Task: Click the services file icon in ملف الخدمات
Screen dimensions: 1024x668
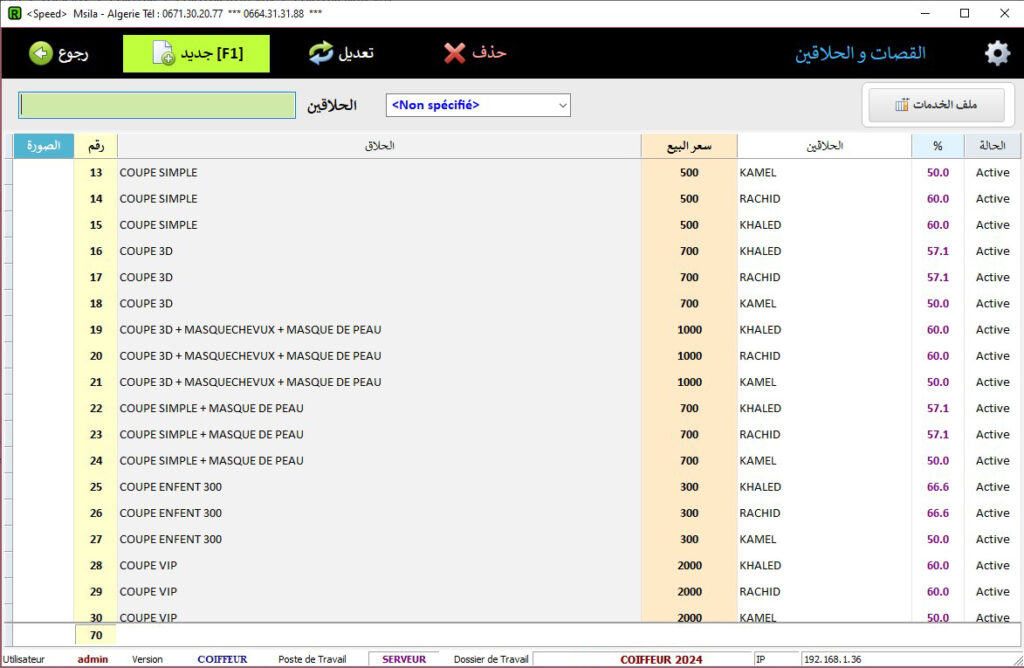Action: click(x=901, y=105)
